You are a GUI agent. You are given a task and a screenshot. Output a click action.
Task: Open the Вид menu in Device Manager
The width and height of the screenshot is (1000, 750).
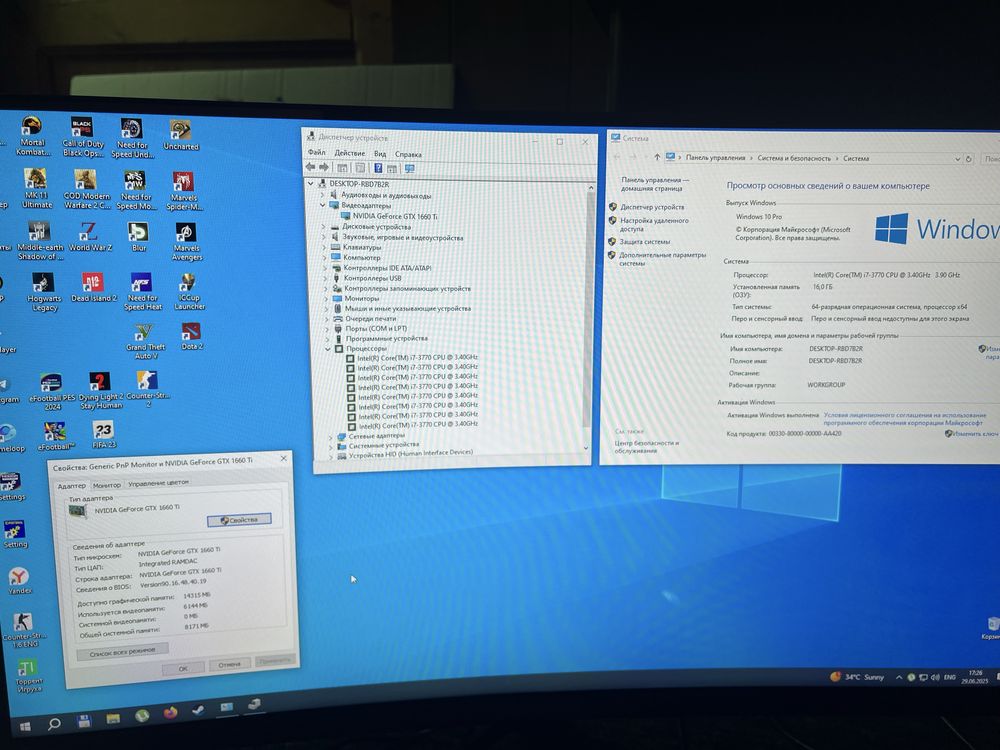[380, 154]
